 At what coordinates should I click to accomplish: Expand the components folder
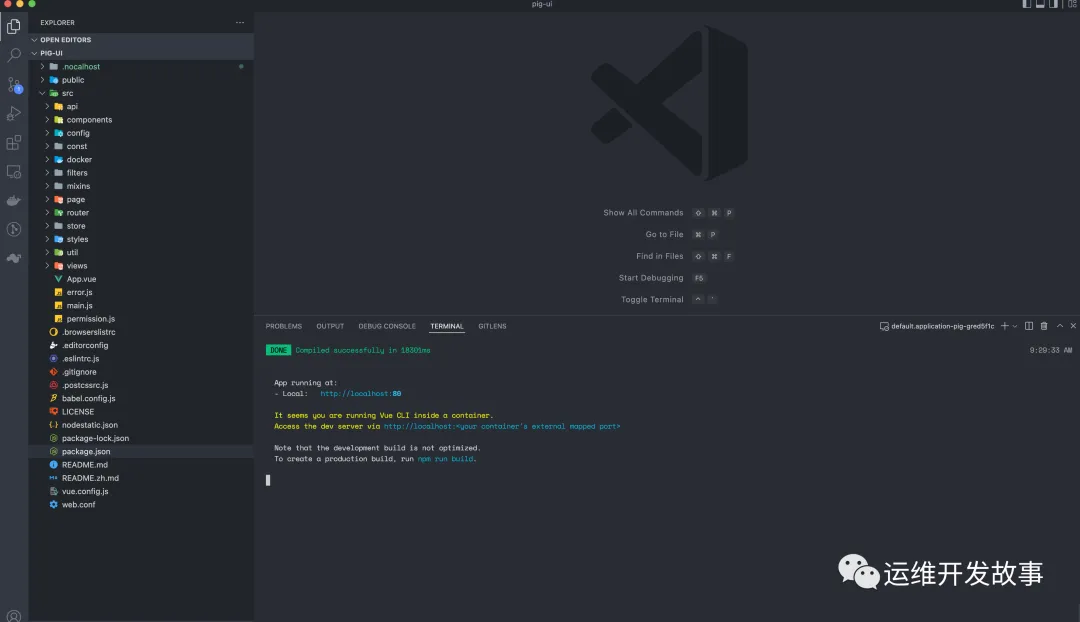click(x=141, y=120)
